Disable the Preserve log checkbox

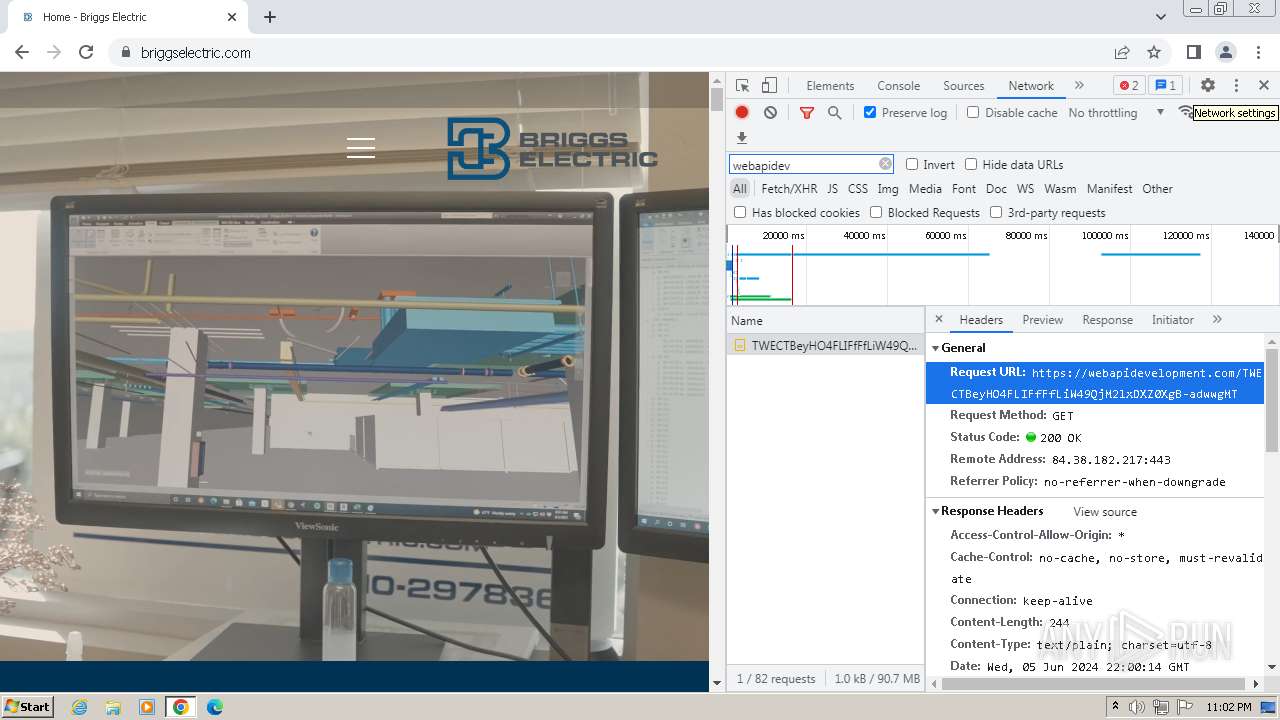click(870, 112)
